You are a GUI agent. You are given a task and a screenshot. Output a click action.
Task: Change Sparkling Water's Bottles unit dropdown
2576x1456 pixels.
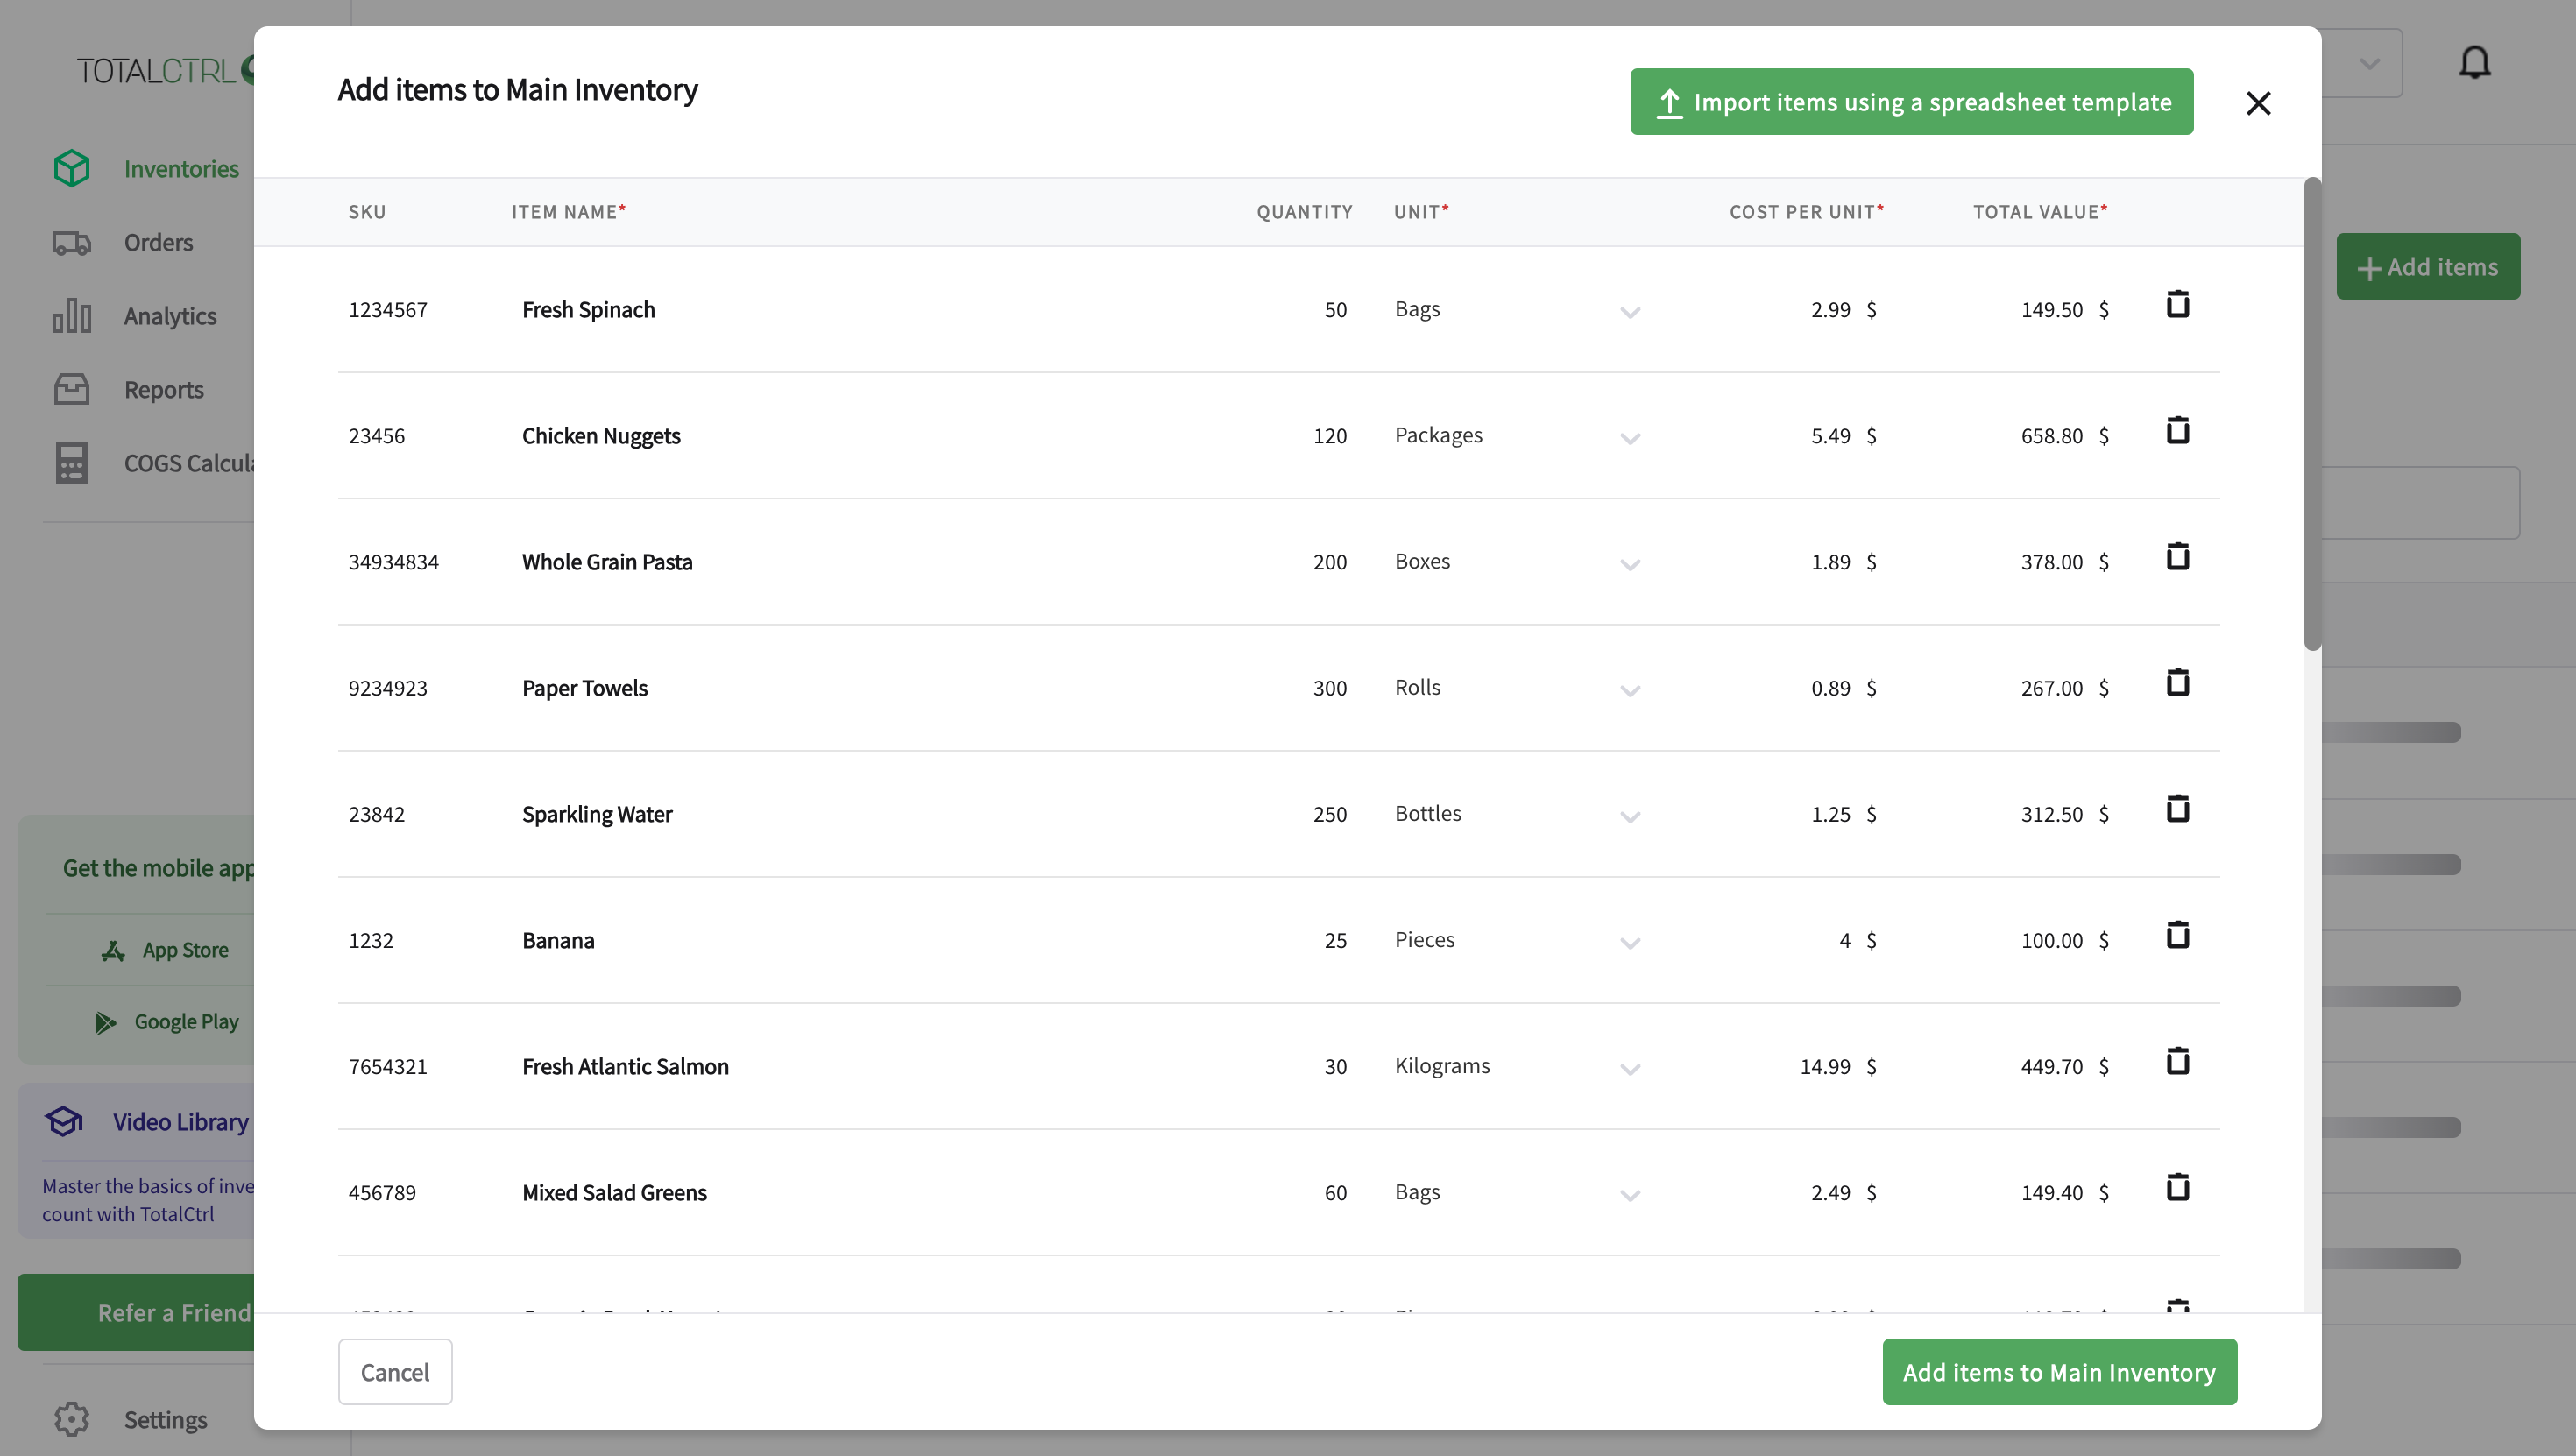pos(1630,817)
